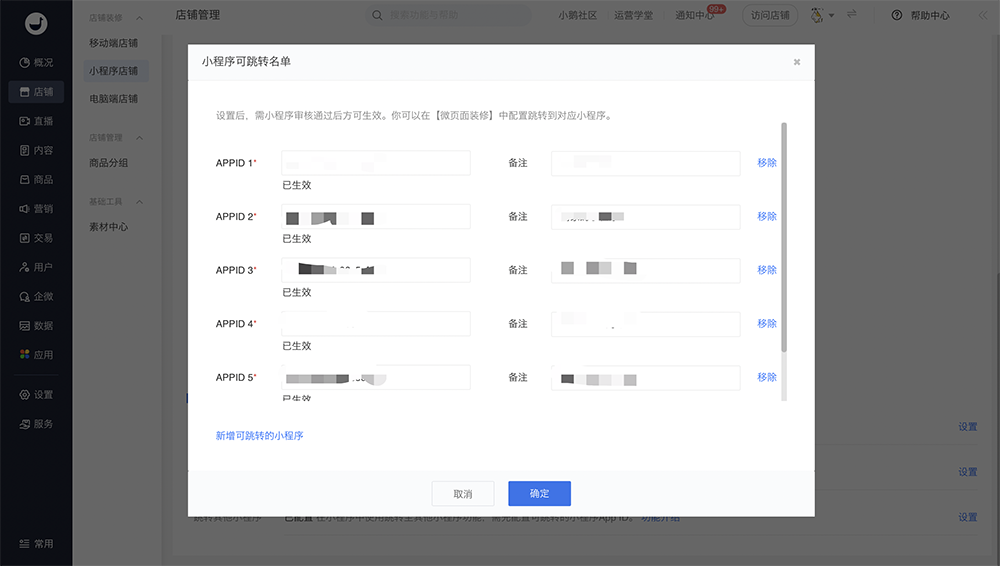Click the 概况 overview icon in sidebar
1000x566 pixels.
(25, 62)
